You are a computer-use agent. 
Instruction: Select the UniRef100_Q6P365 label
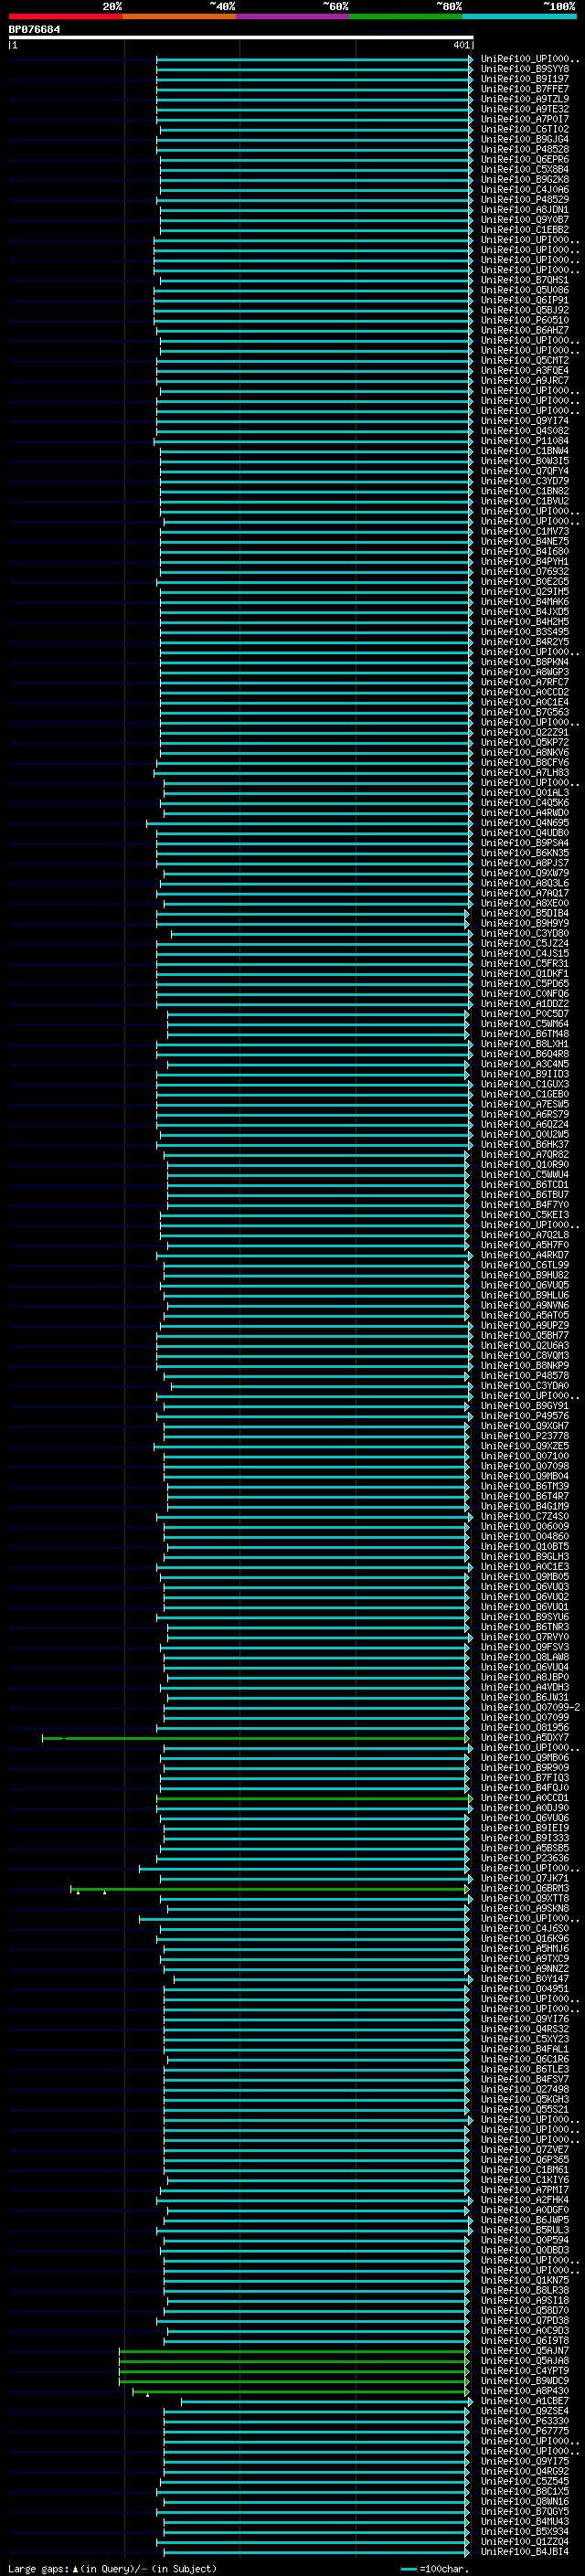point(525,2160)
